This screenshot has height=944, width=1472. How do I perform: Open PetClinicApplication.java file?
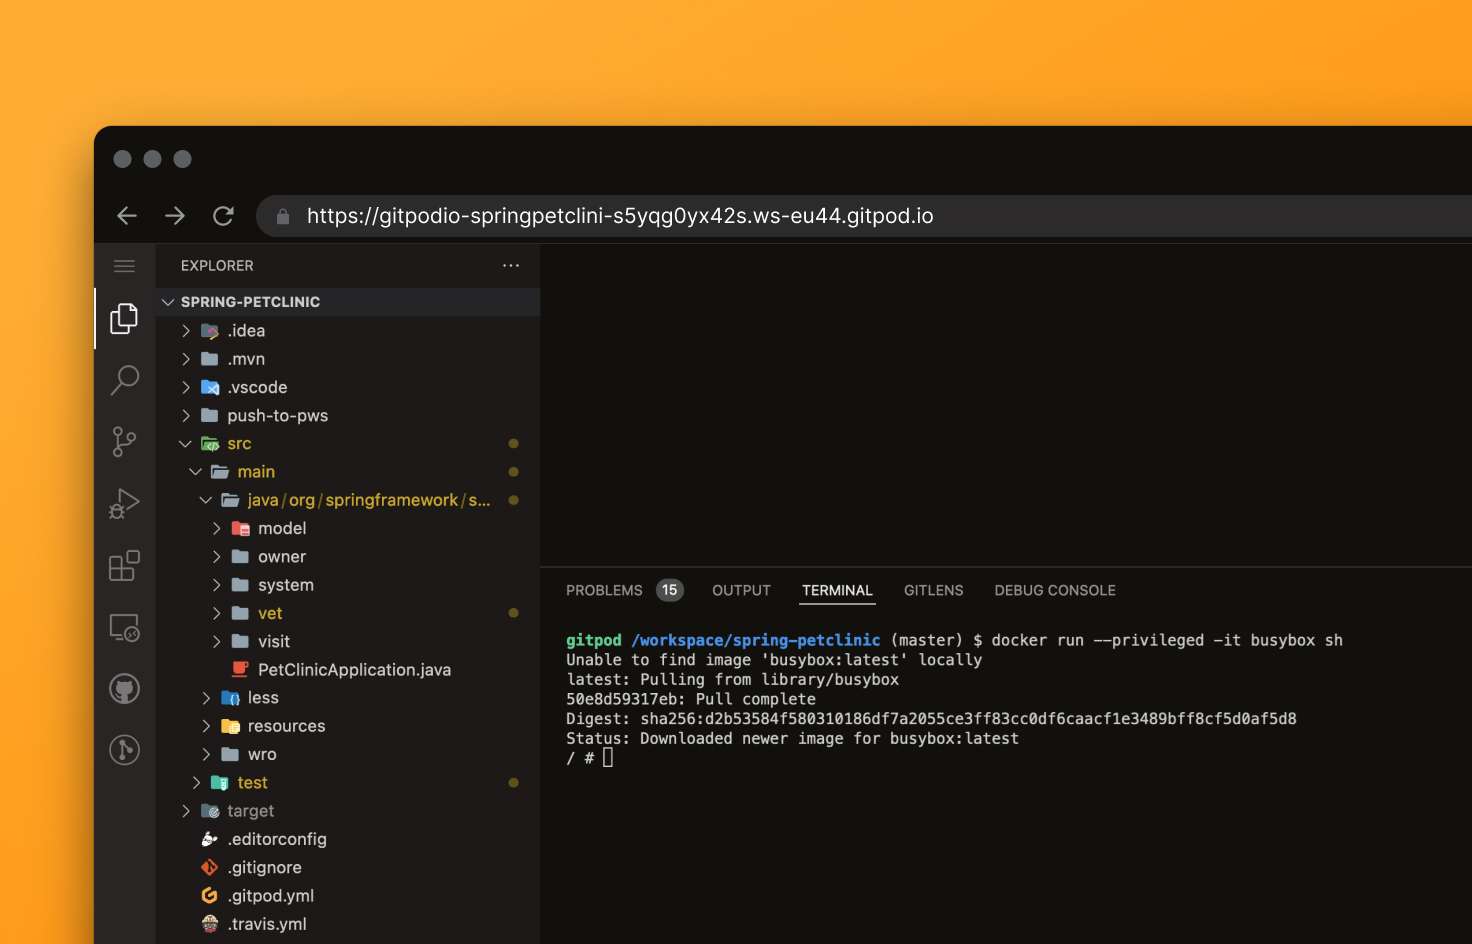click(x=354, y=670)
